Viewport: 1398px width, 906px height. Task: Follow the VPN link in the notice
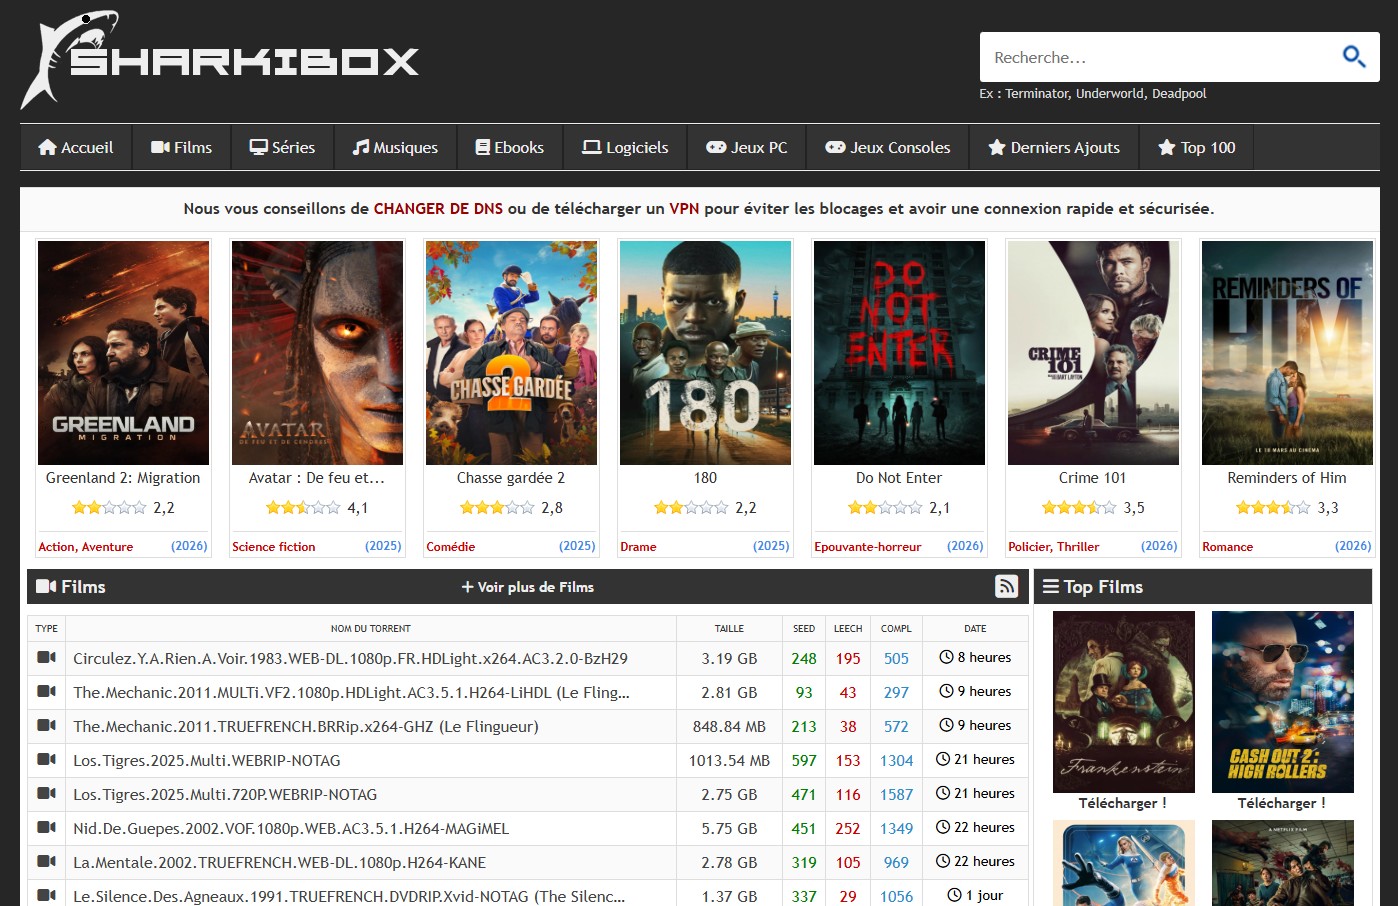(684, 209)
